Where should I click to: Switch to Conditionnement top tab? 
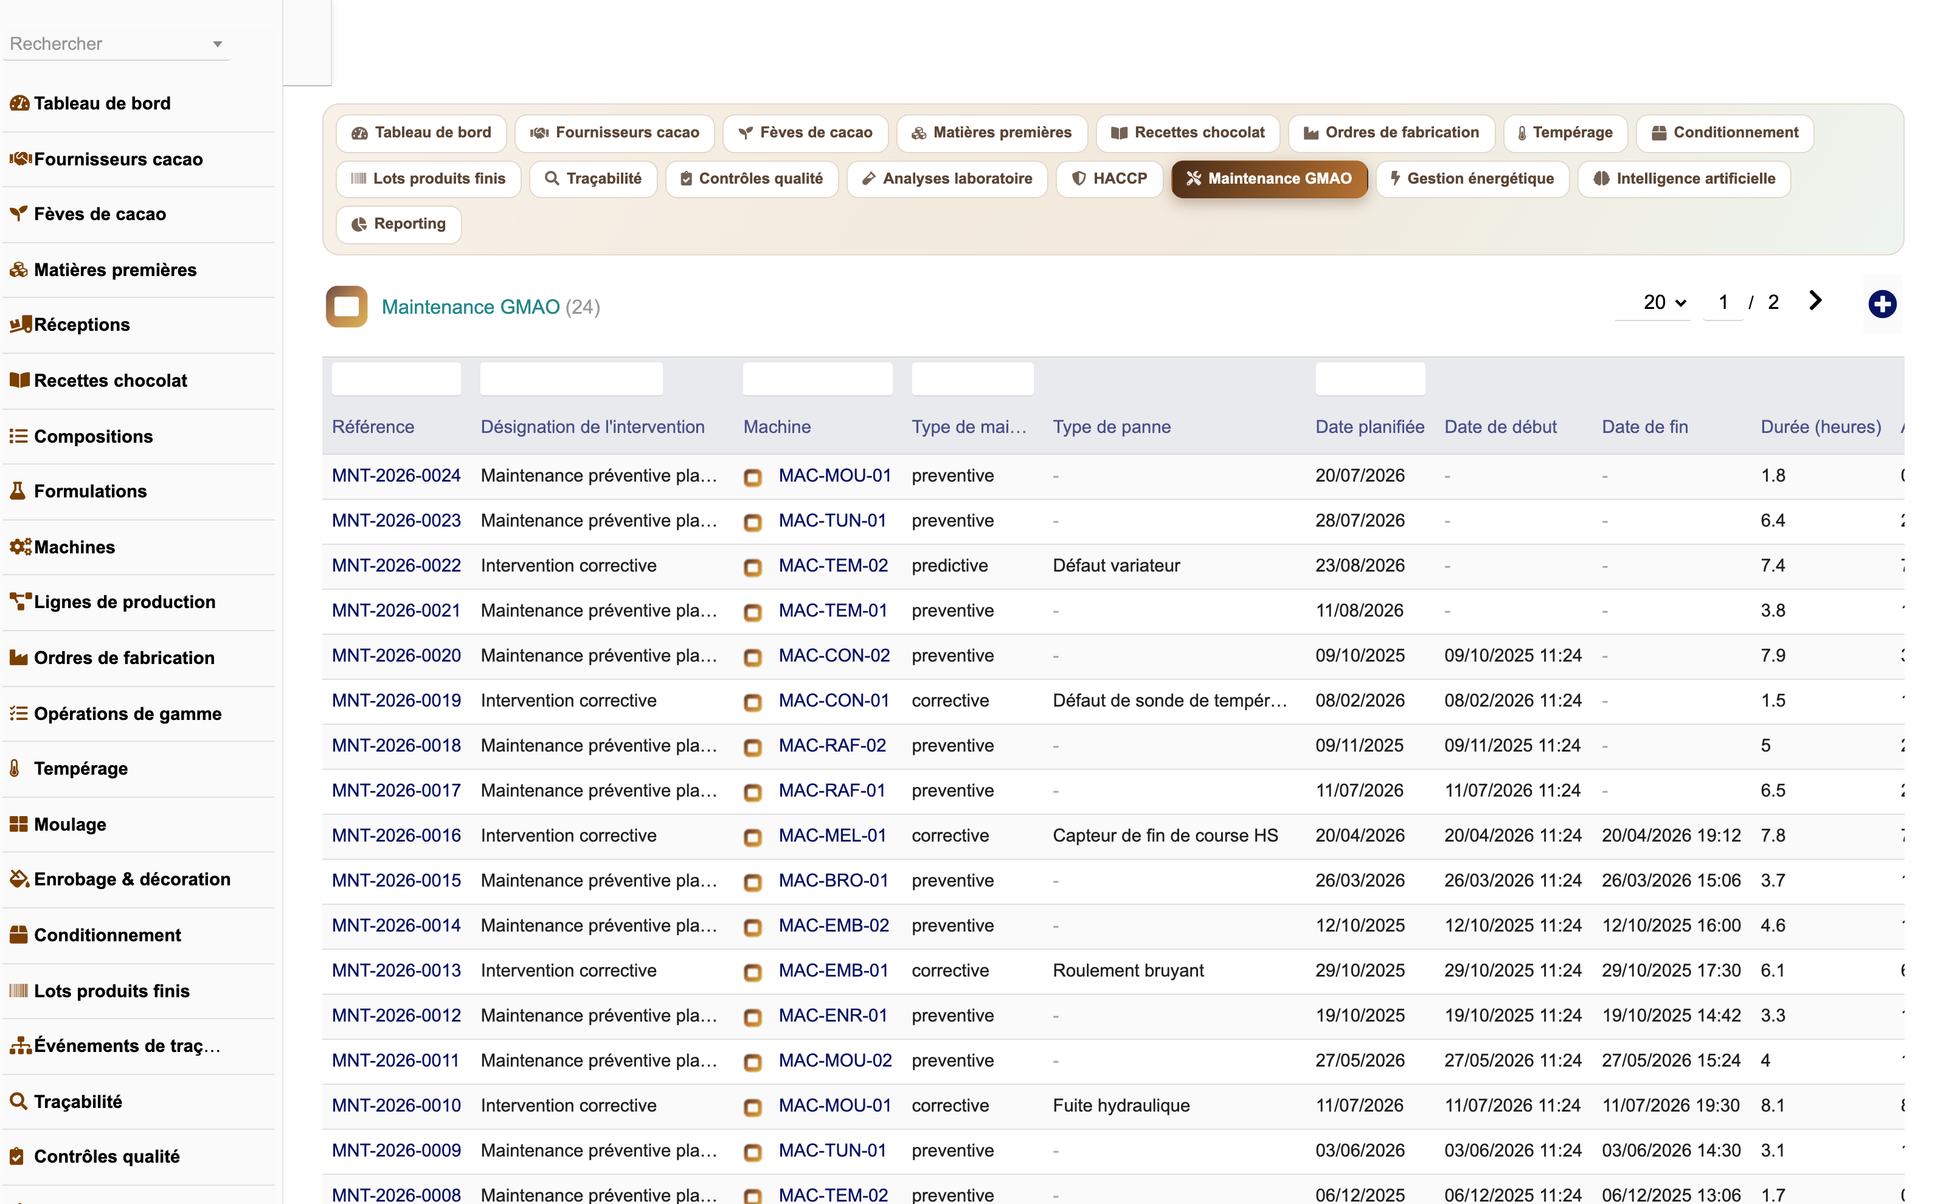coord(1725,133)
